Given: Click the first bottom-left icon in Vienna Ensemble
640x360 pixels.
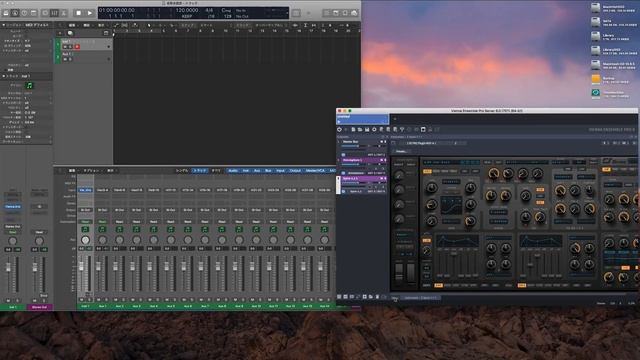Looking at the screenshot, I should point(339,297).
